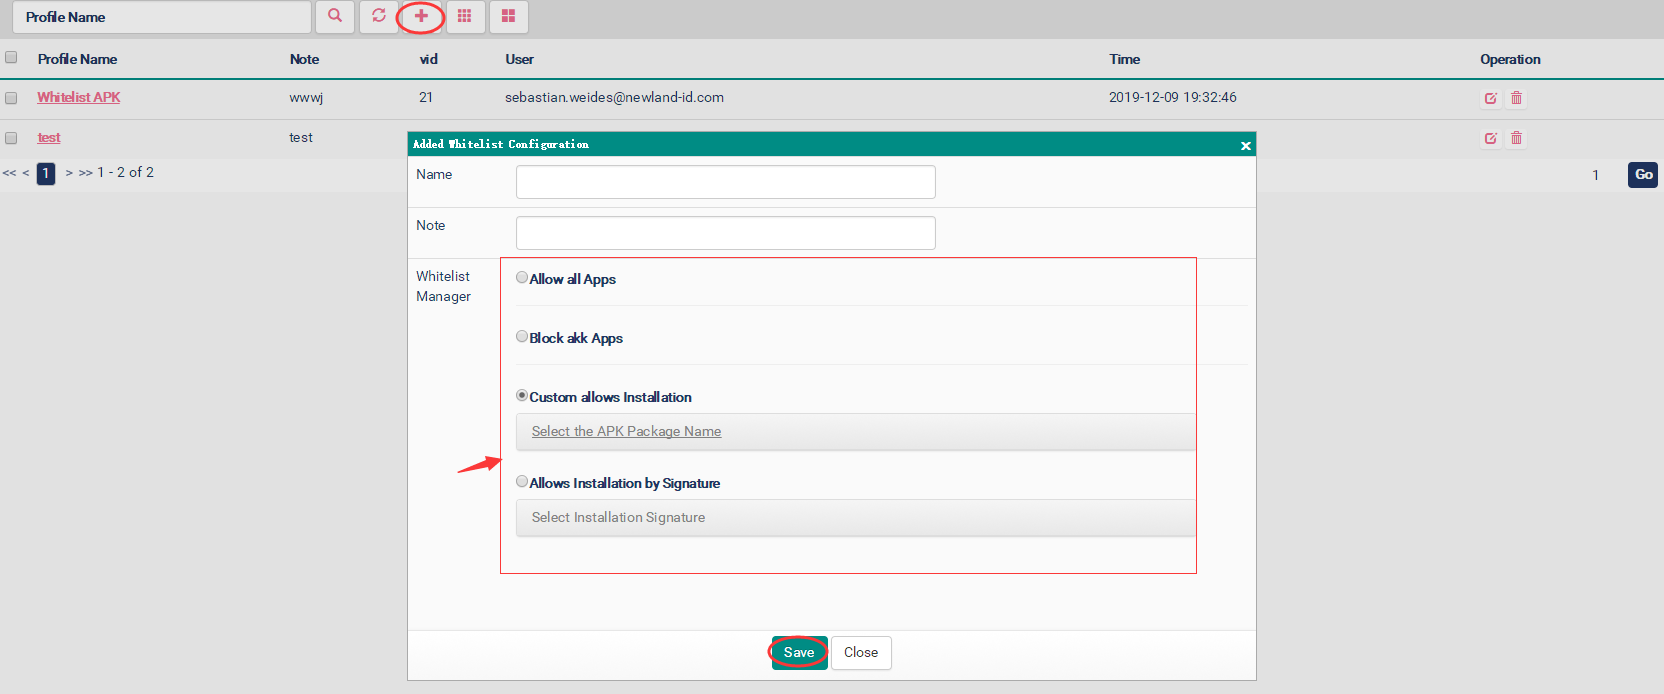Check the Whitelist APK row checkbox
The width and height of the screenshot is (1664, 694).
[x=11, y=98]
